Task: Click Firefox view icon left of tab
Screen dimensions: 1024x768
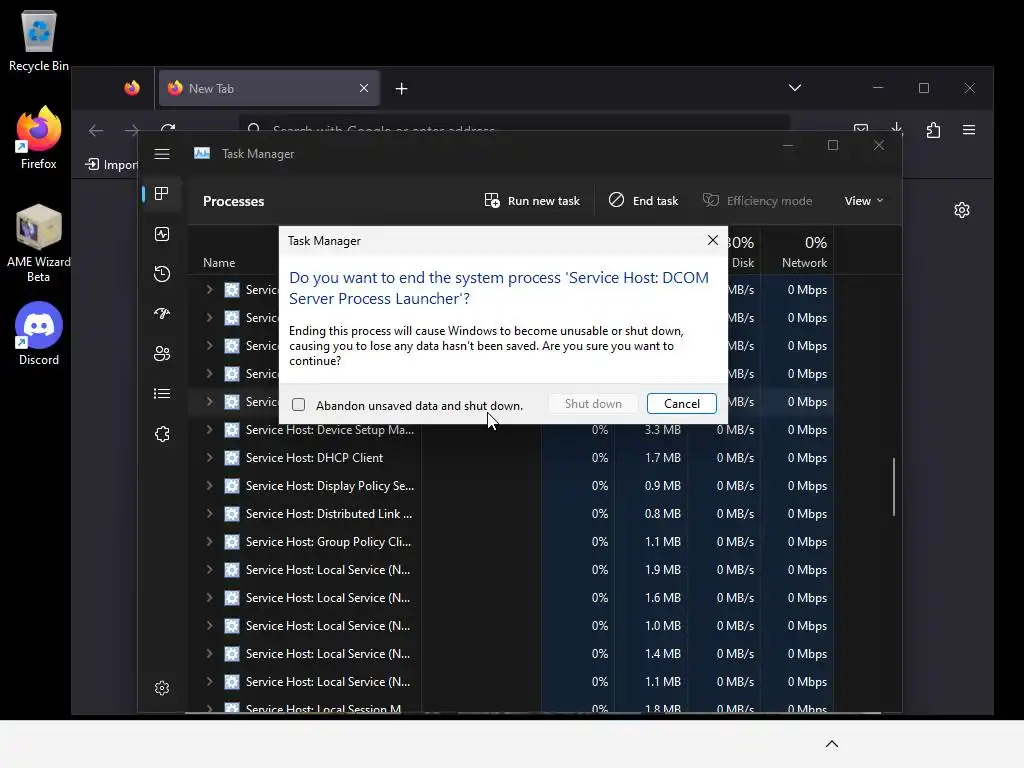Action: (132, 88)
